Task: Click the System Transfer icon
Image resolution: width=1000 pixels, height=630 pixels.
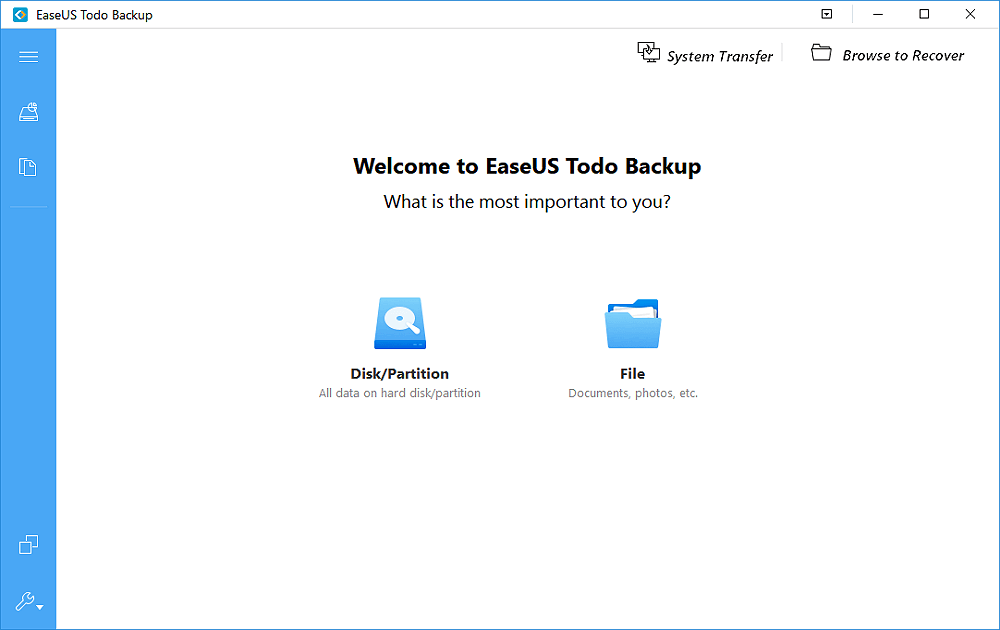Action: (648, 52)
